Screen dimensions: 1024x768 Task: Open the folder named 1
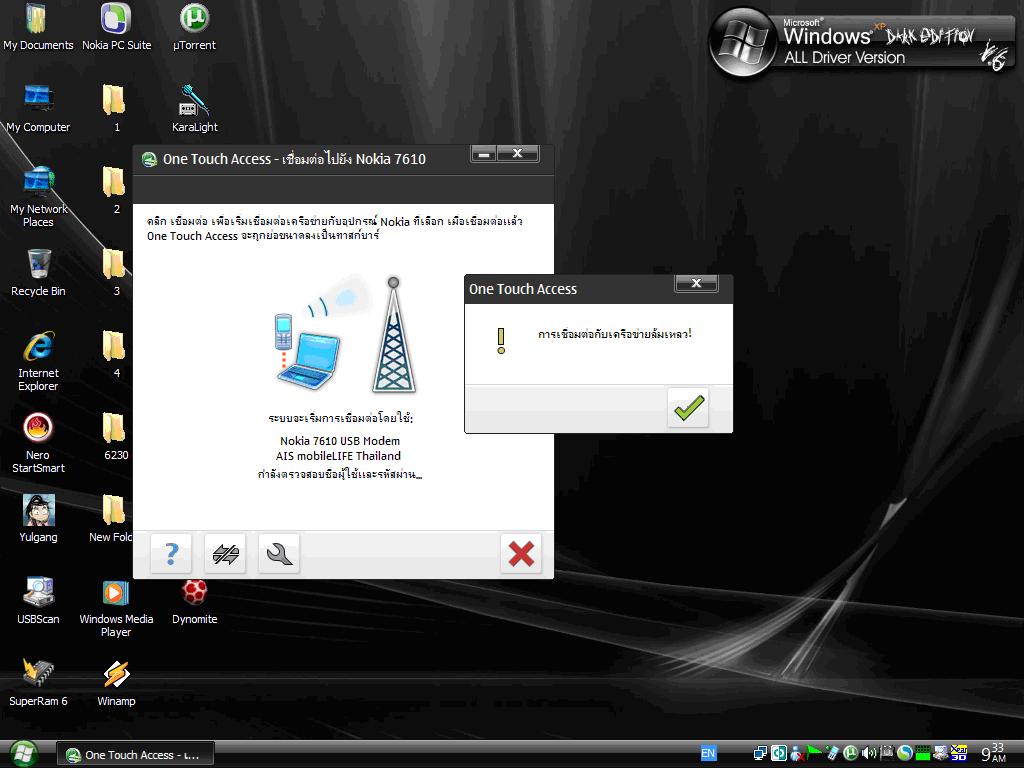(115, 109)
